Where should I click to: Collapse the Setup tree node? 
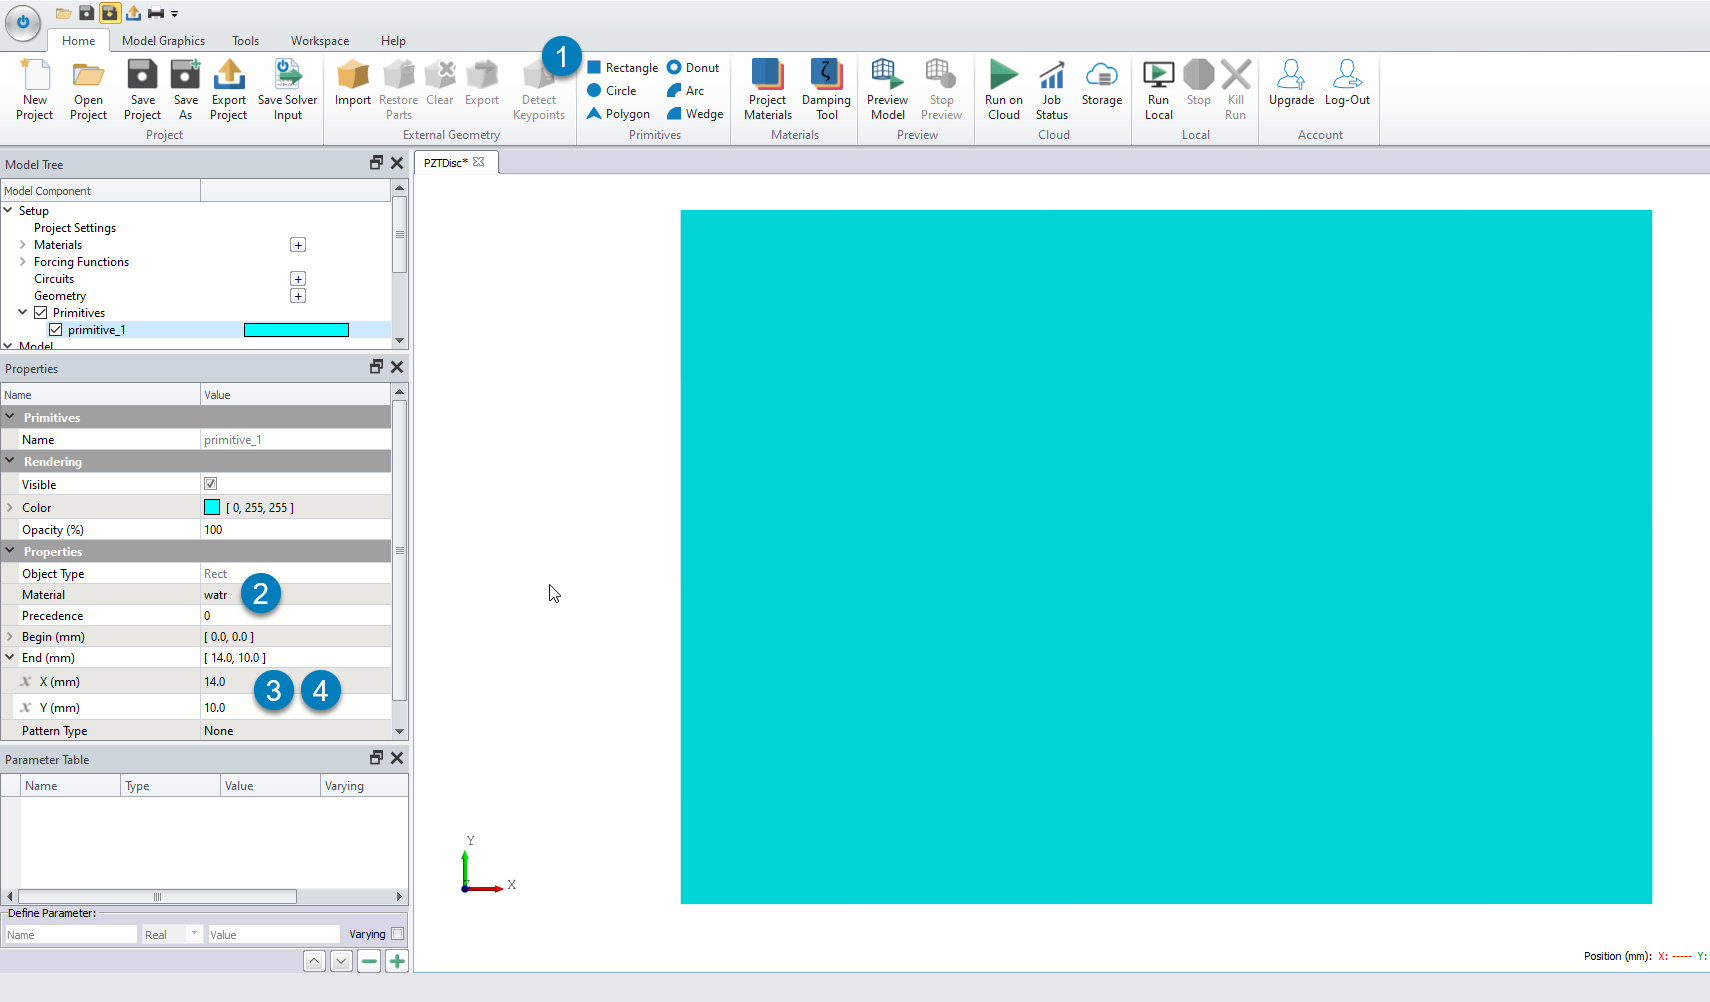pos(8,211)
